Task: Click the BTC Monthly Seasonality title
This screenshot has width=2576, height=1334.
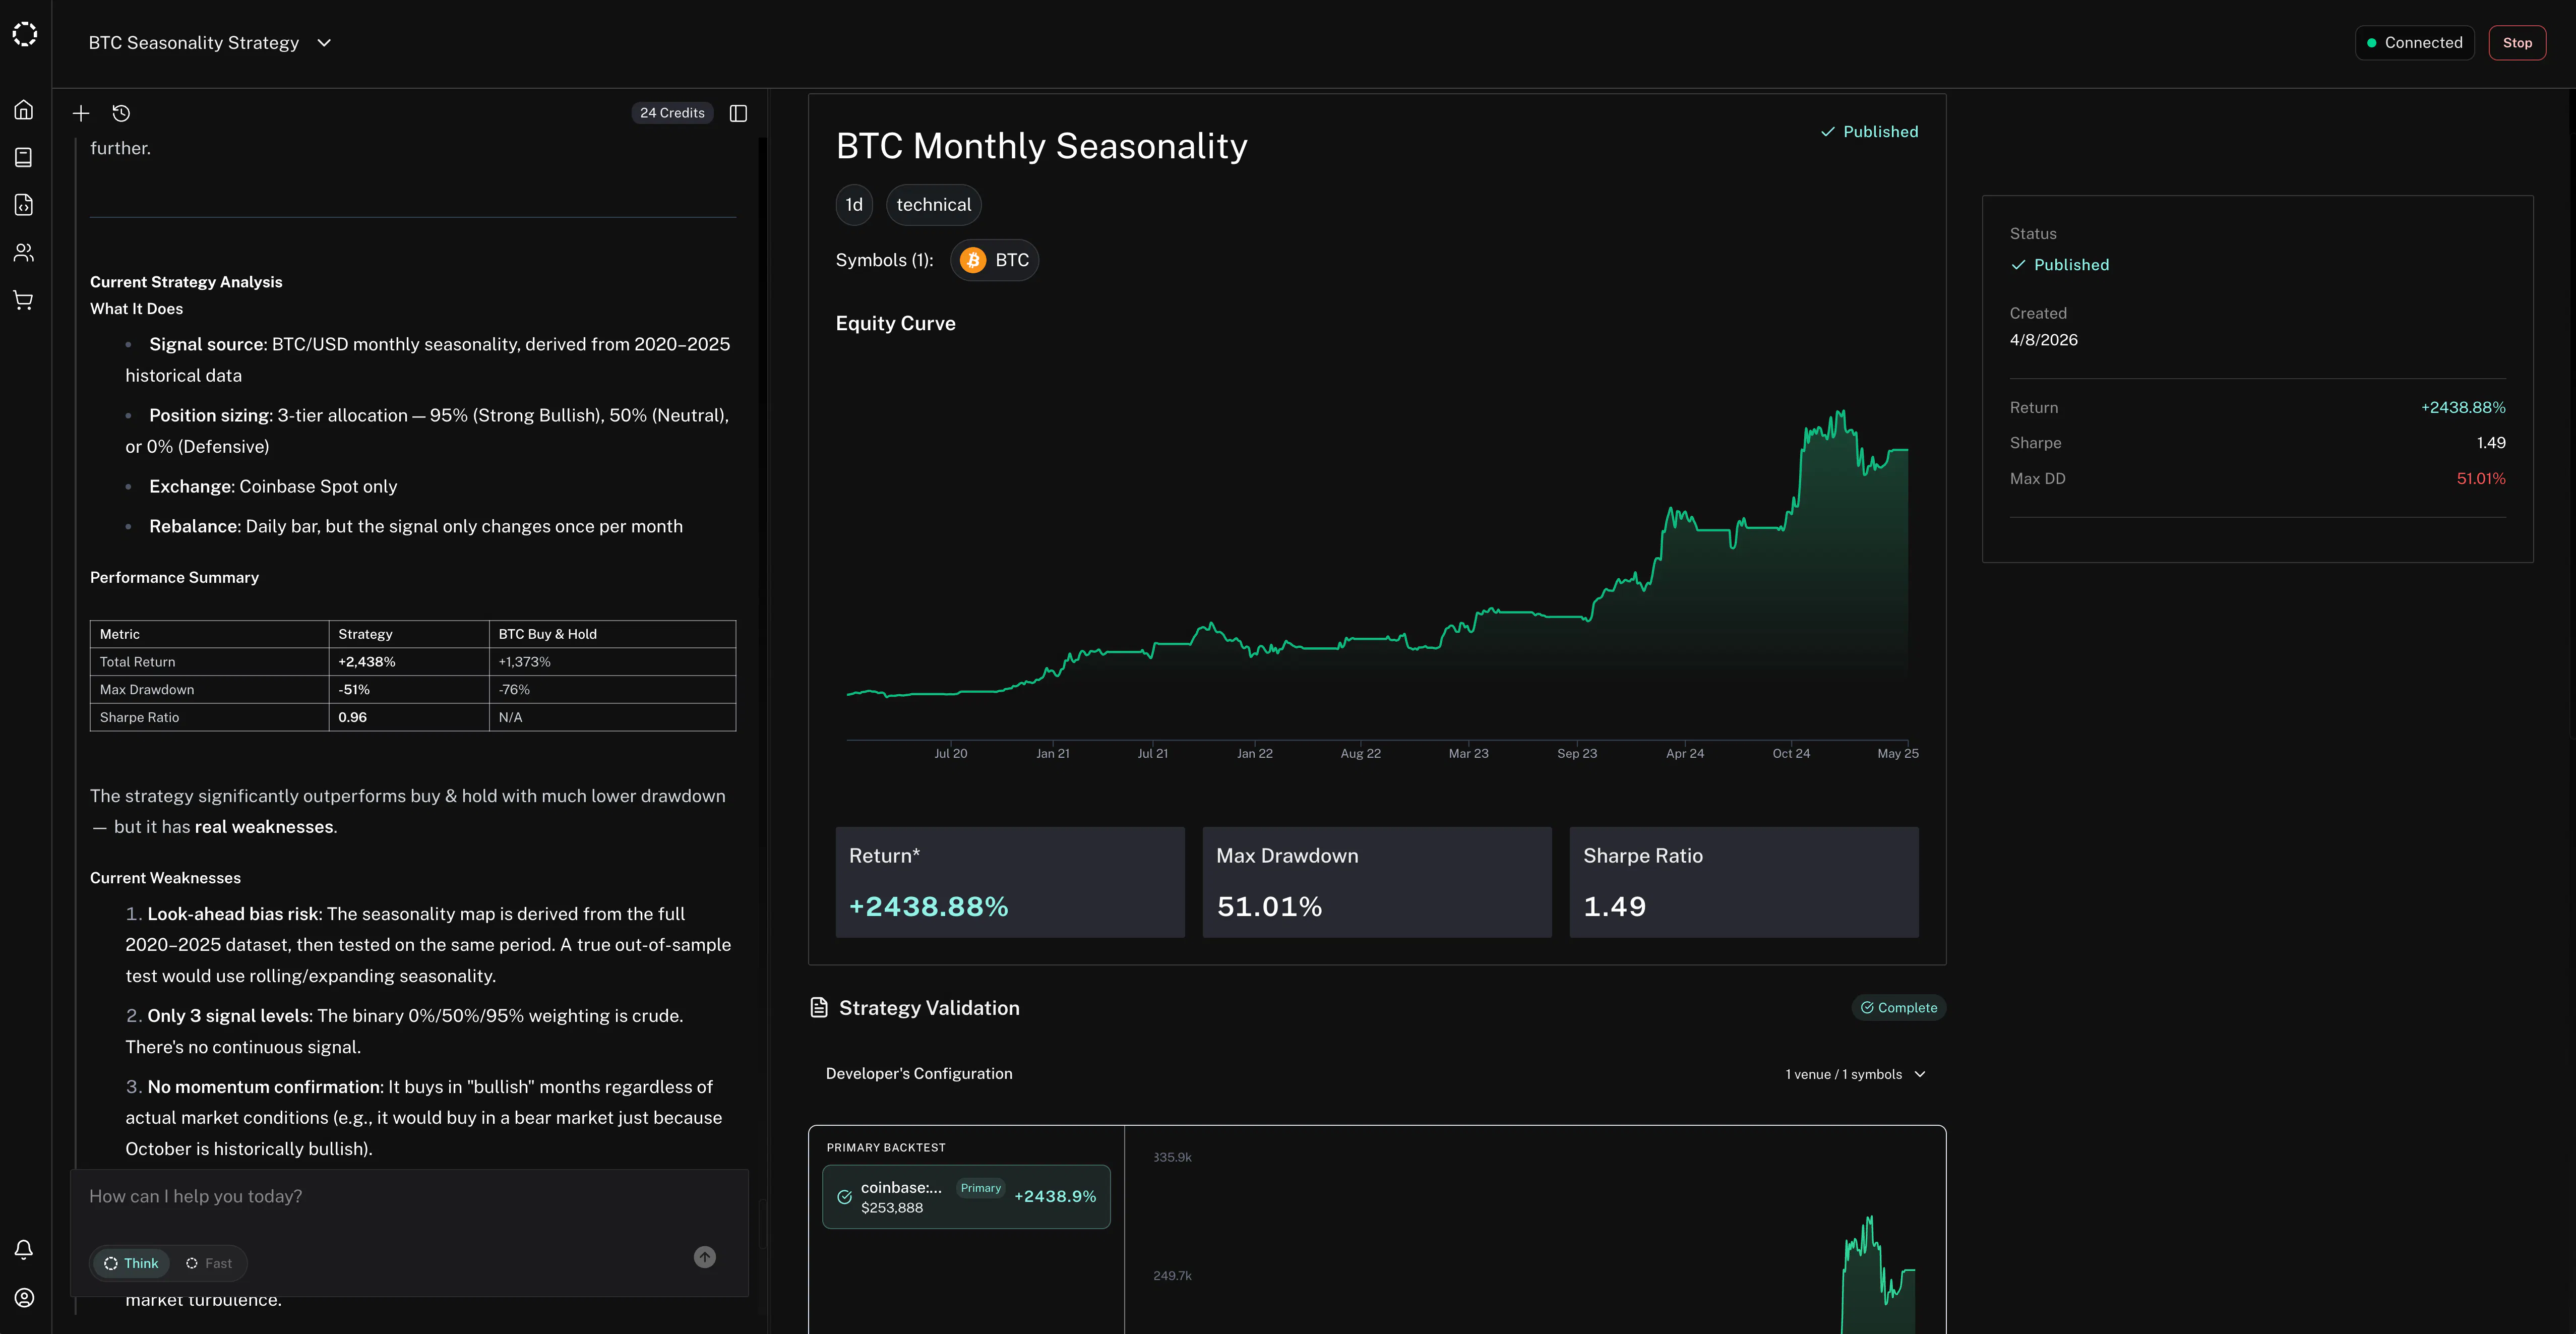Action: (x=1041, y=146)
